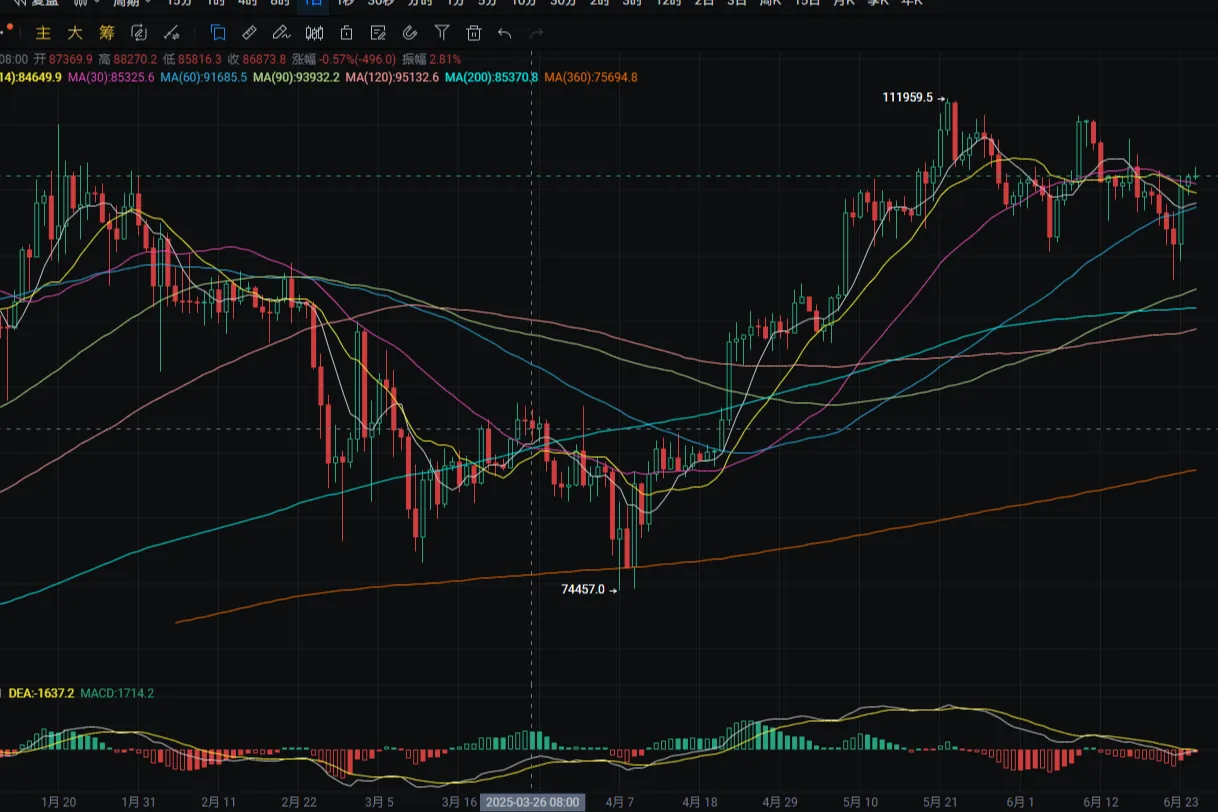The image size is (1218, 812).
Task: Click the crosshair date label 2025-03-26 08:00
Action: [x=531, y=802]
